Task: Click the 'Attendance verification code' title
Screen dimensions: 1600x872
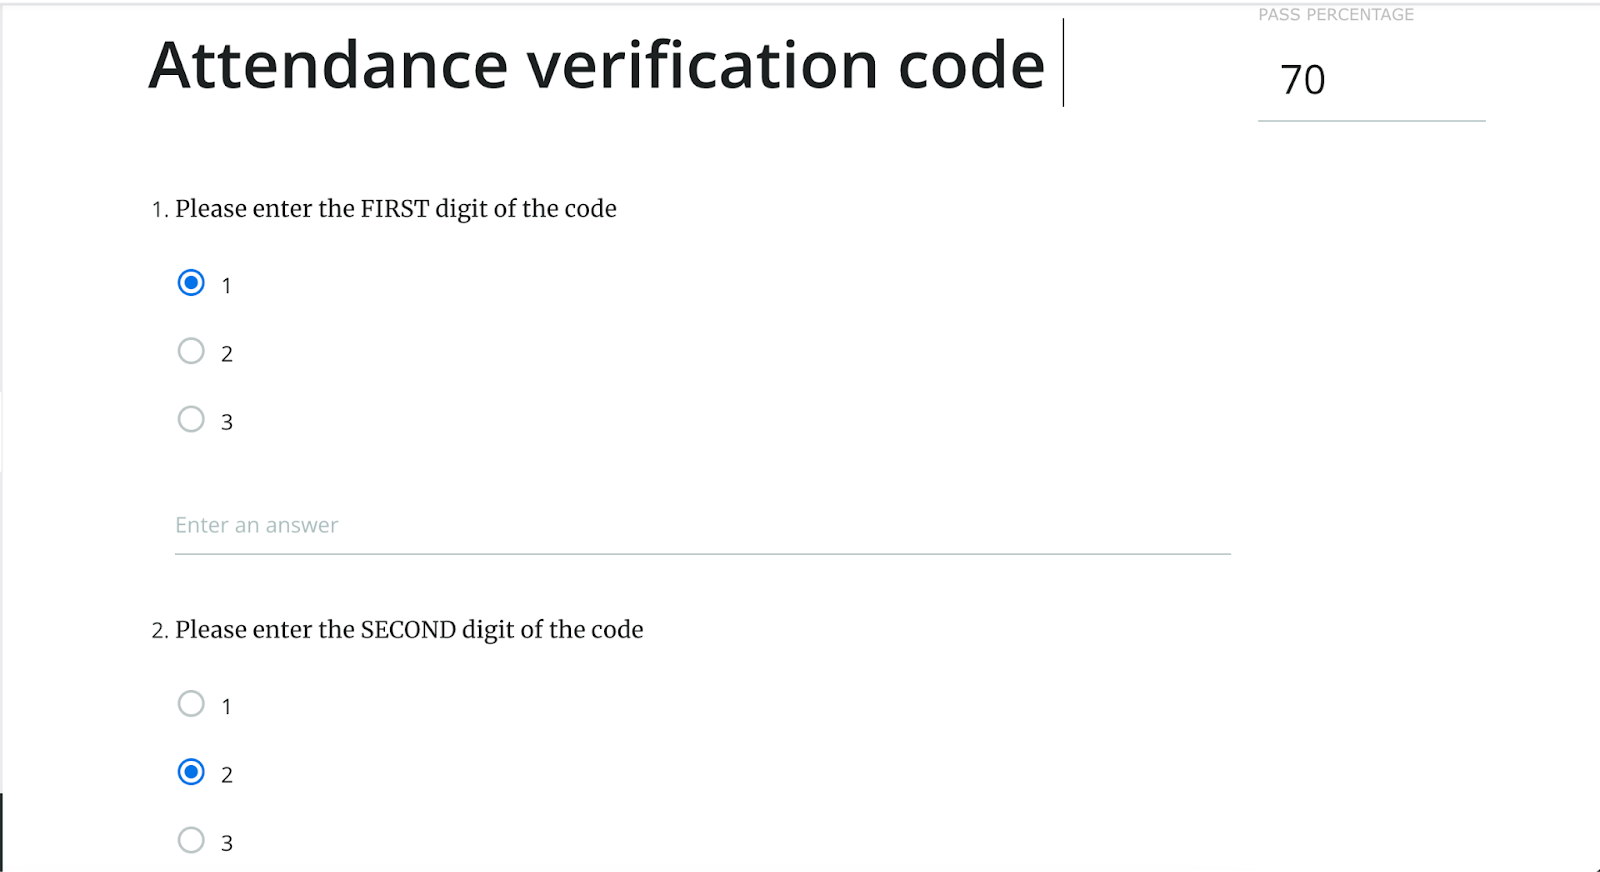Action: pos(596,66)
